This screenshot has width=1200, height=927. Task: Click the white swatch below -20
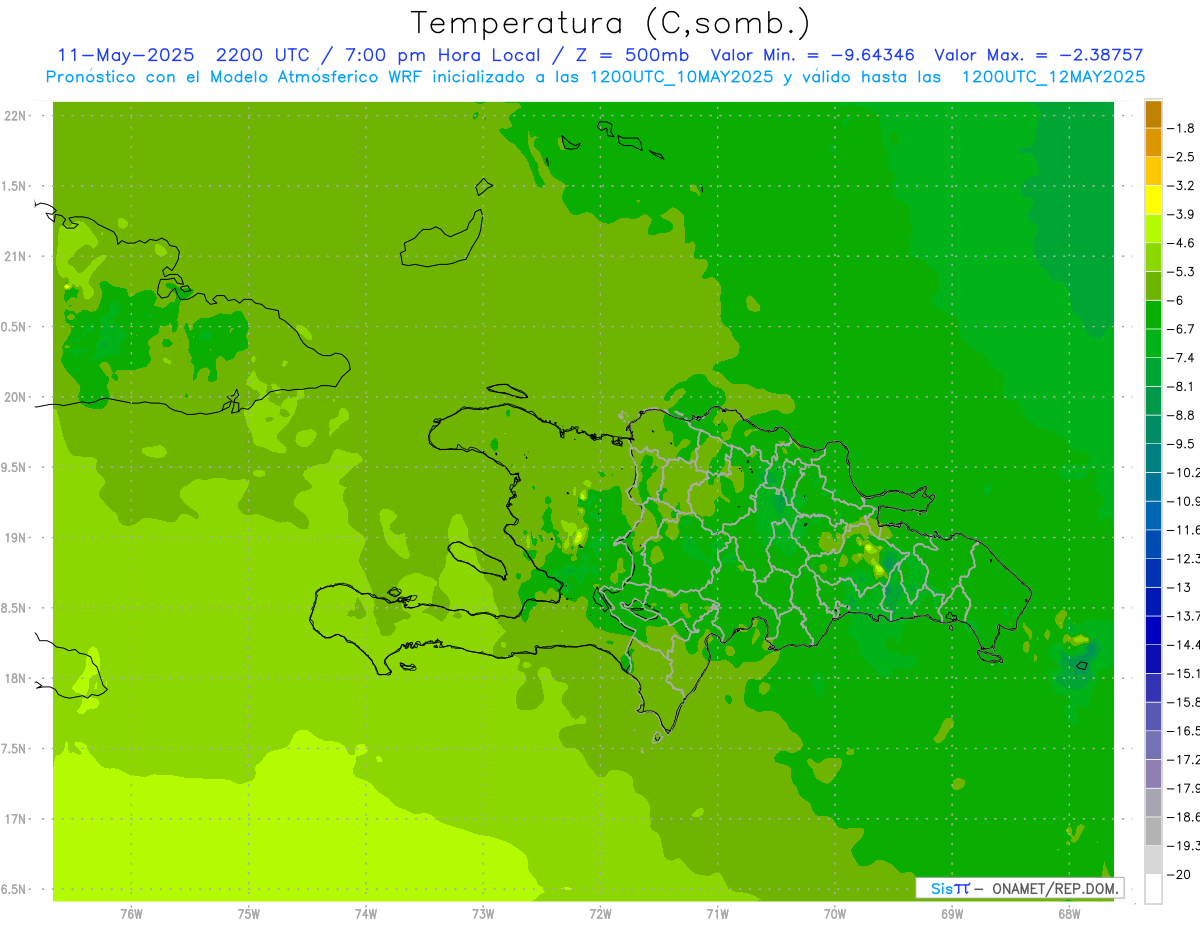(x=1153, y=888)
